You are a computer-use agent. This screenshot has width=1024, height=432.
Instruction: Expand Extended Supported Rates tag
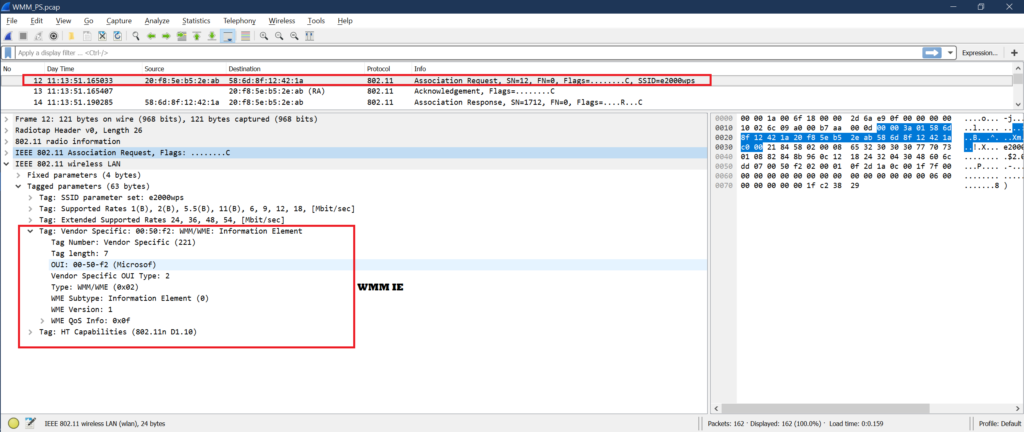click(31, 220)
